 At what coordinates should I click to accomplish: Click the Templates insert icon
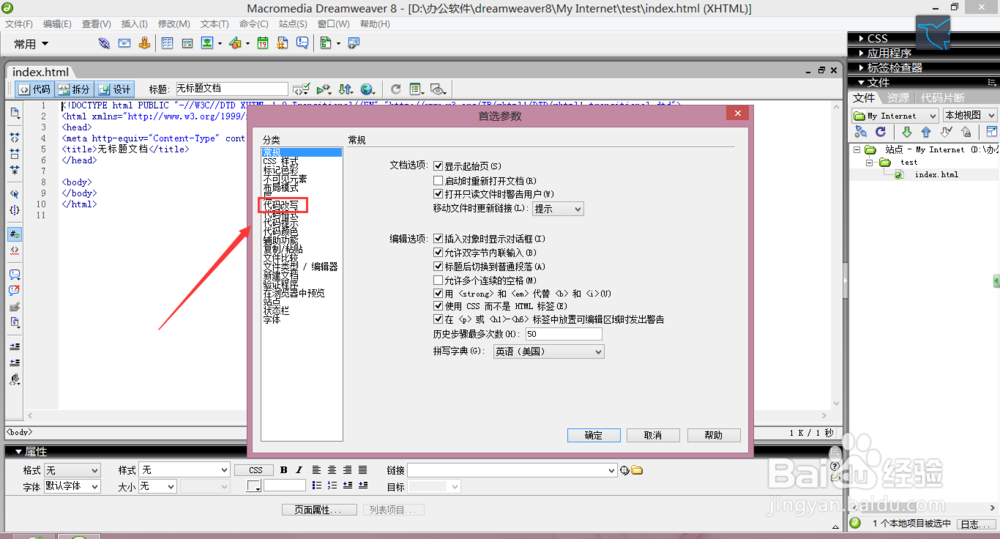coord(326,43)
